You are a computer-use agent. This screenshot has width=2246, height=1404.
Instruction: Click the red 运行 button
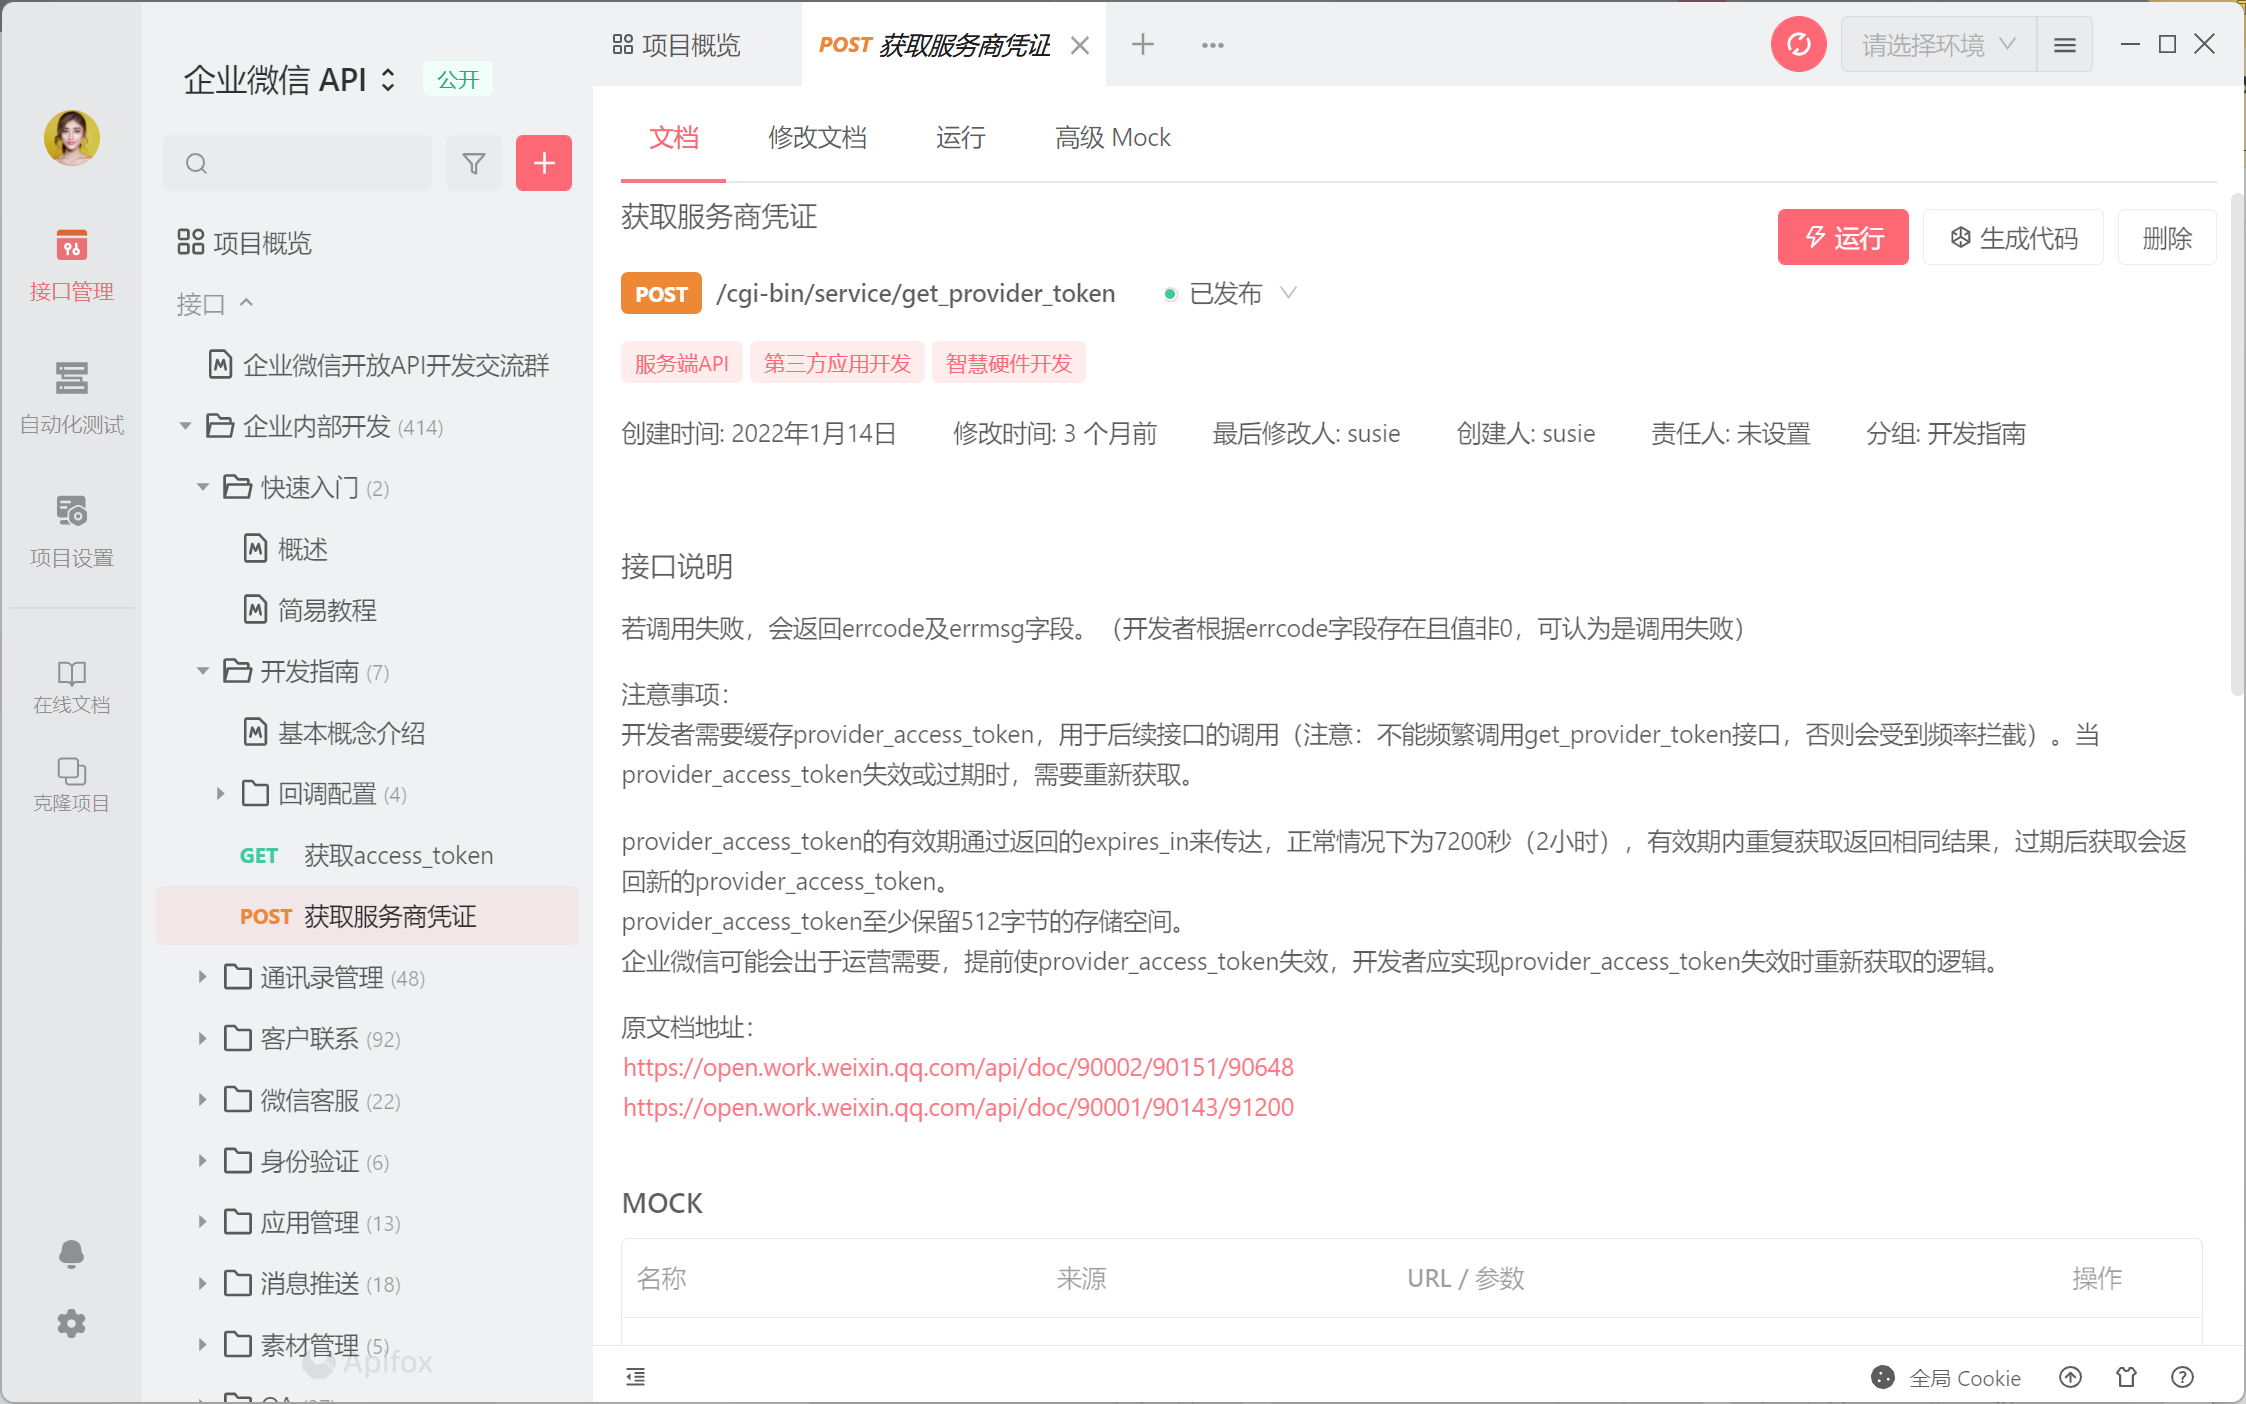[x=1842, y=237]
